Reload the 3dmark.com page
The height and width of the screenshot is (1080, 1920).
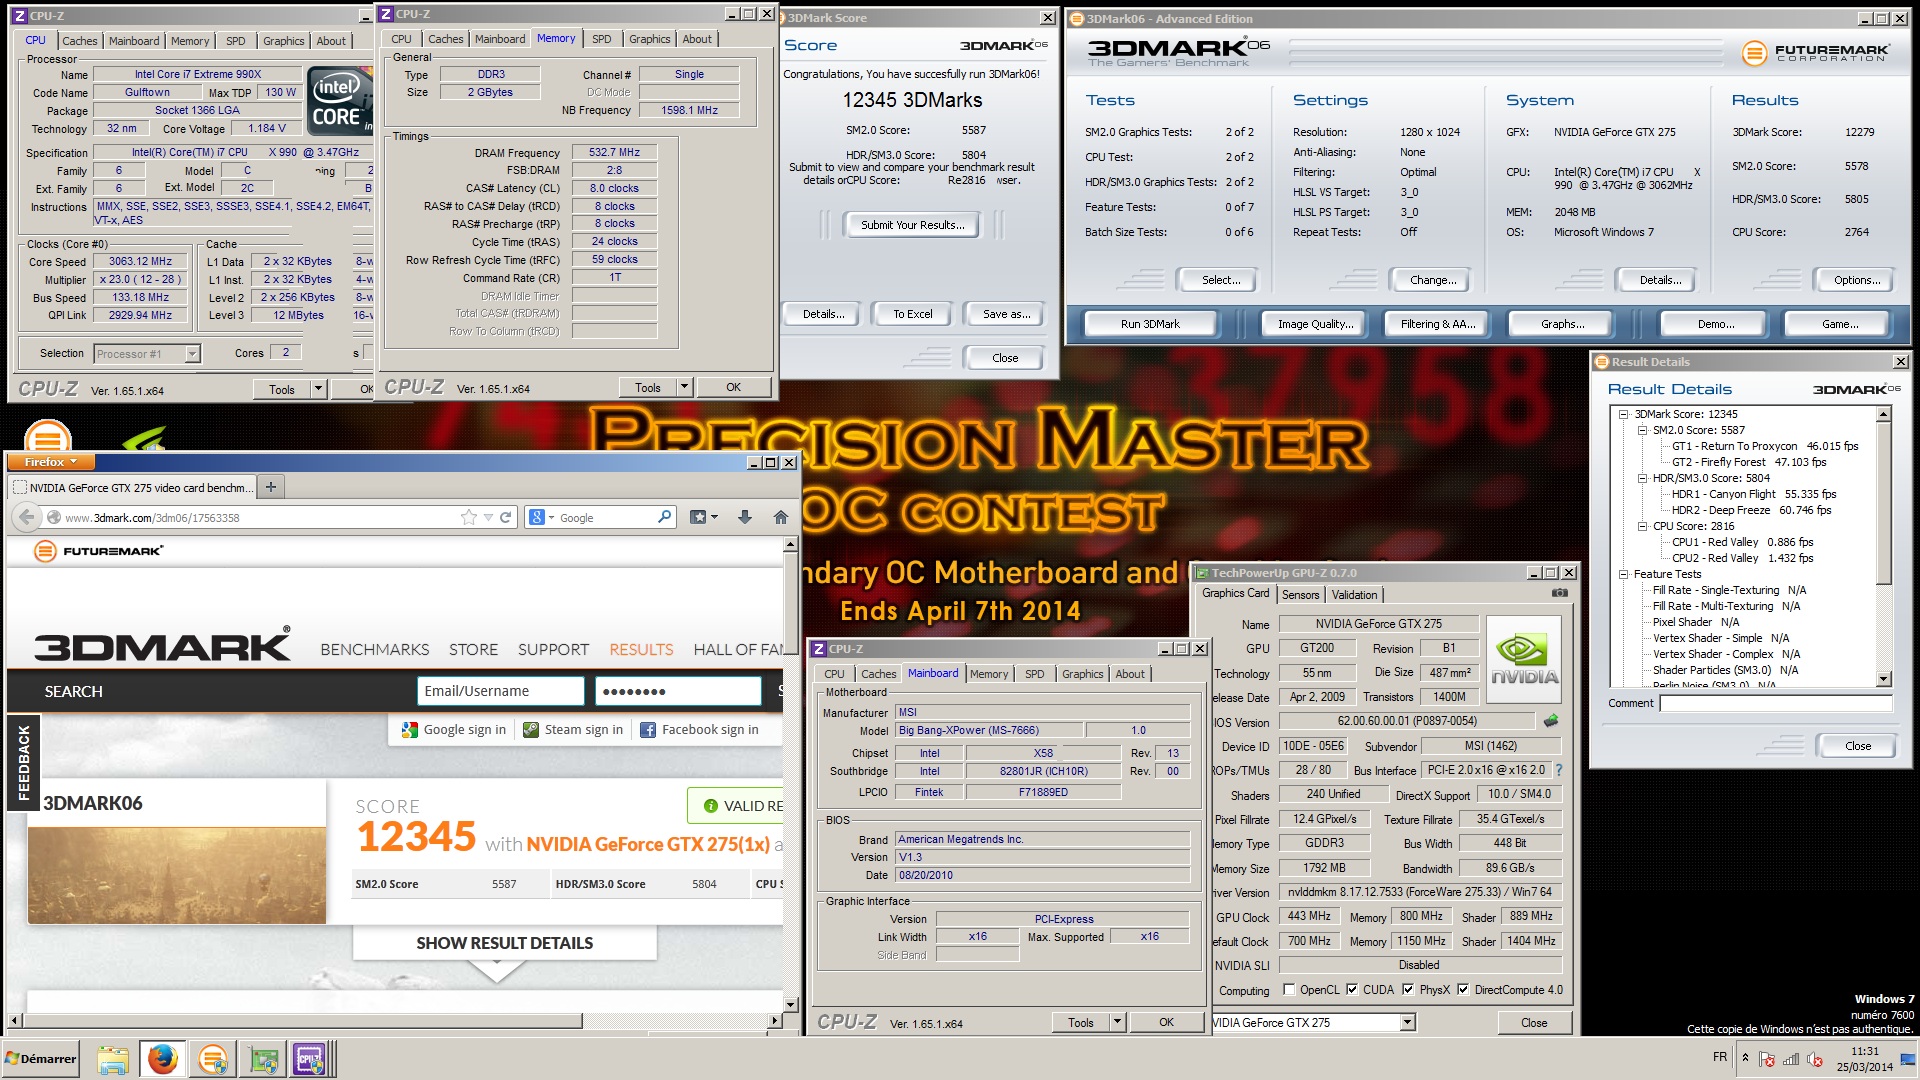coord(506,517)
